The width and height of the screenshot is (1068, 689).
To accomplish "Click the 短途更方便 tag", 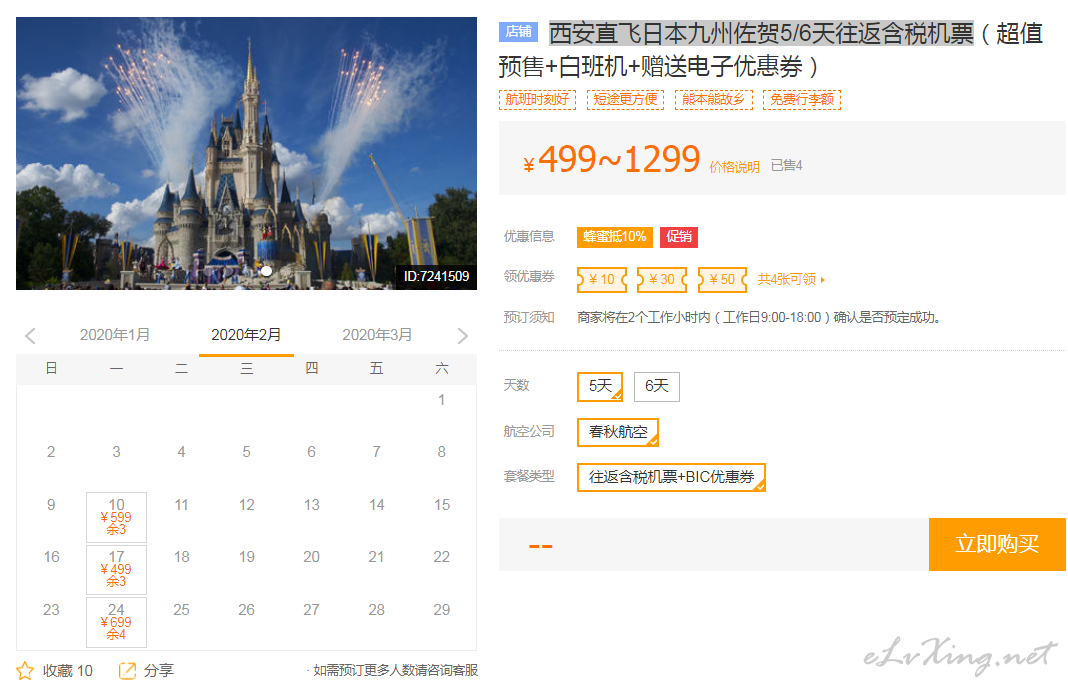I will (625, 99).
